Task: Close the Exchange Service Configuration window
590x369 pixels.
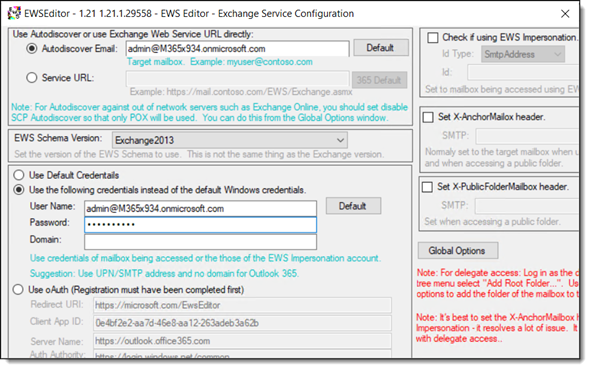Action: (x=565, y=14)
